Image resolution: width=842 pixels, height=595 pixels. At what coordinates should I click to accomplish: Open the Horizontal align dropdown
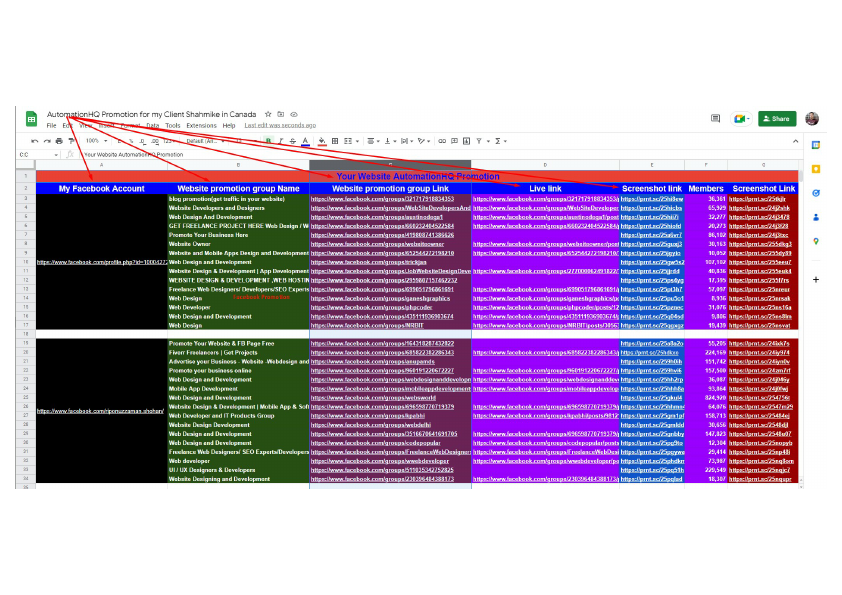click(x=373, y=141)
